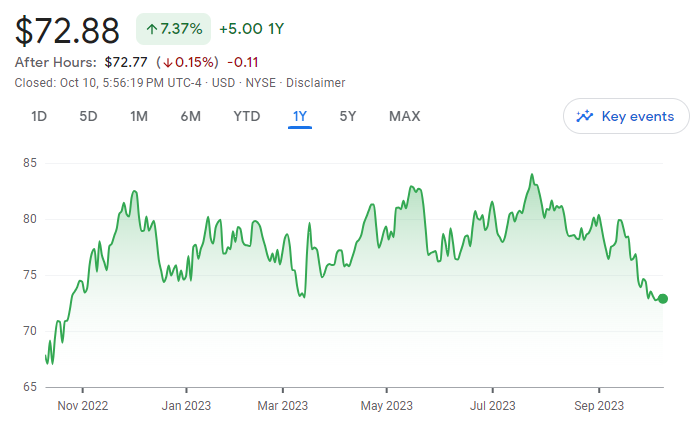Click the green dot at chart's end
Screen dimensions: 697x432
pyautogui.click(x=662, y=298)
